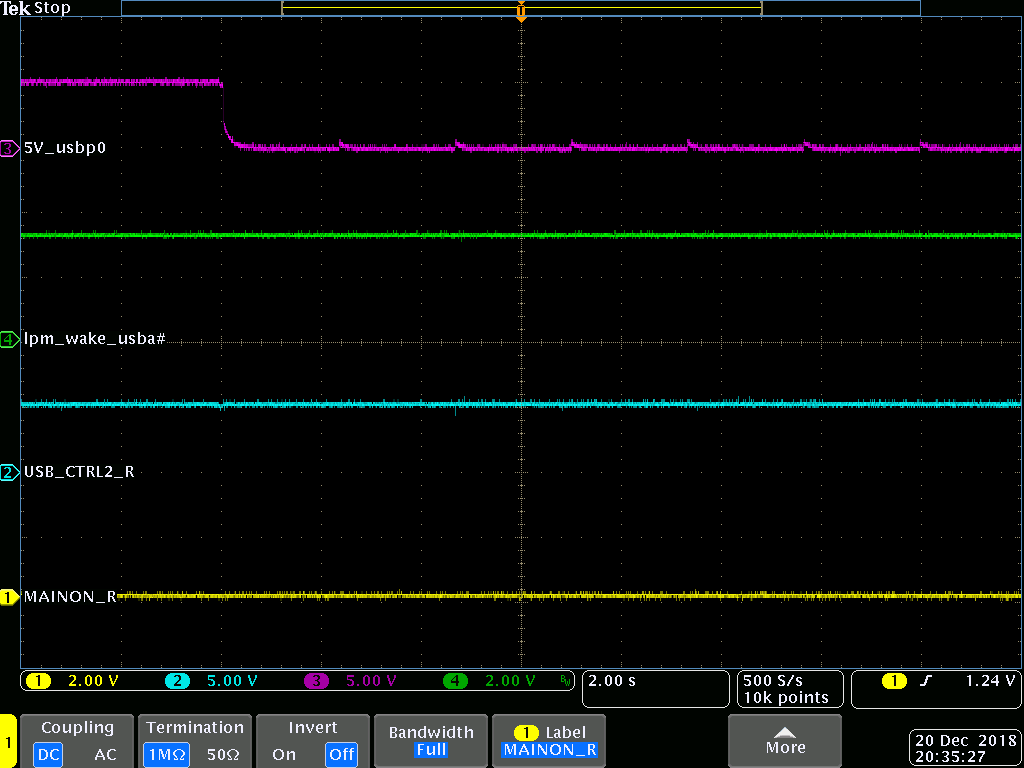Click channel 2 USB_CTRL2_R ground indicator
The width and height of the screenshot is (1024, 768).
click(x=9, y=473)
